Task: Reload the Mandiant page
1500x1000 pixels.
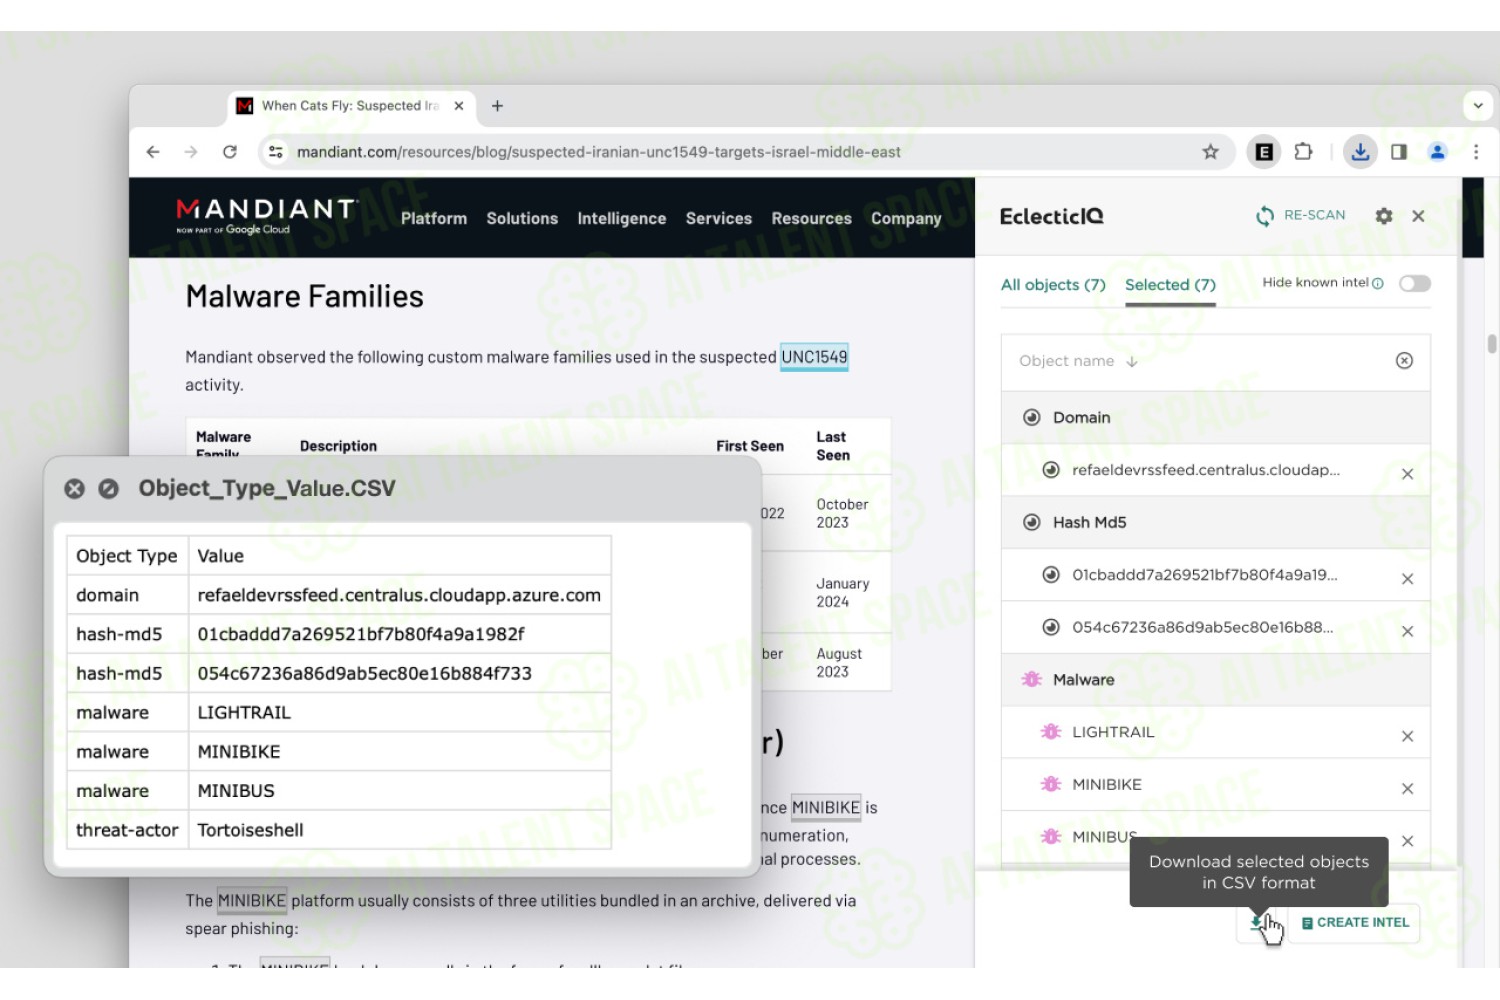Action: (230, 152)
